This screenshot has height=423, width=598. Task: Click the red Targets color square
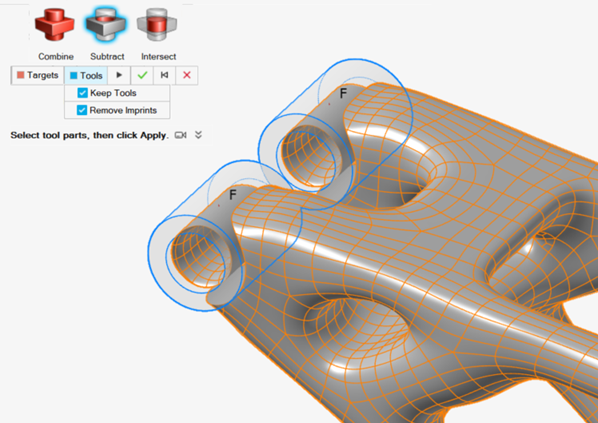pos(21,75)
